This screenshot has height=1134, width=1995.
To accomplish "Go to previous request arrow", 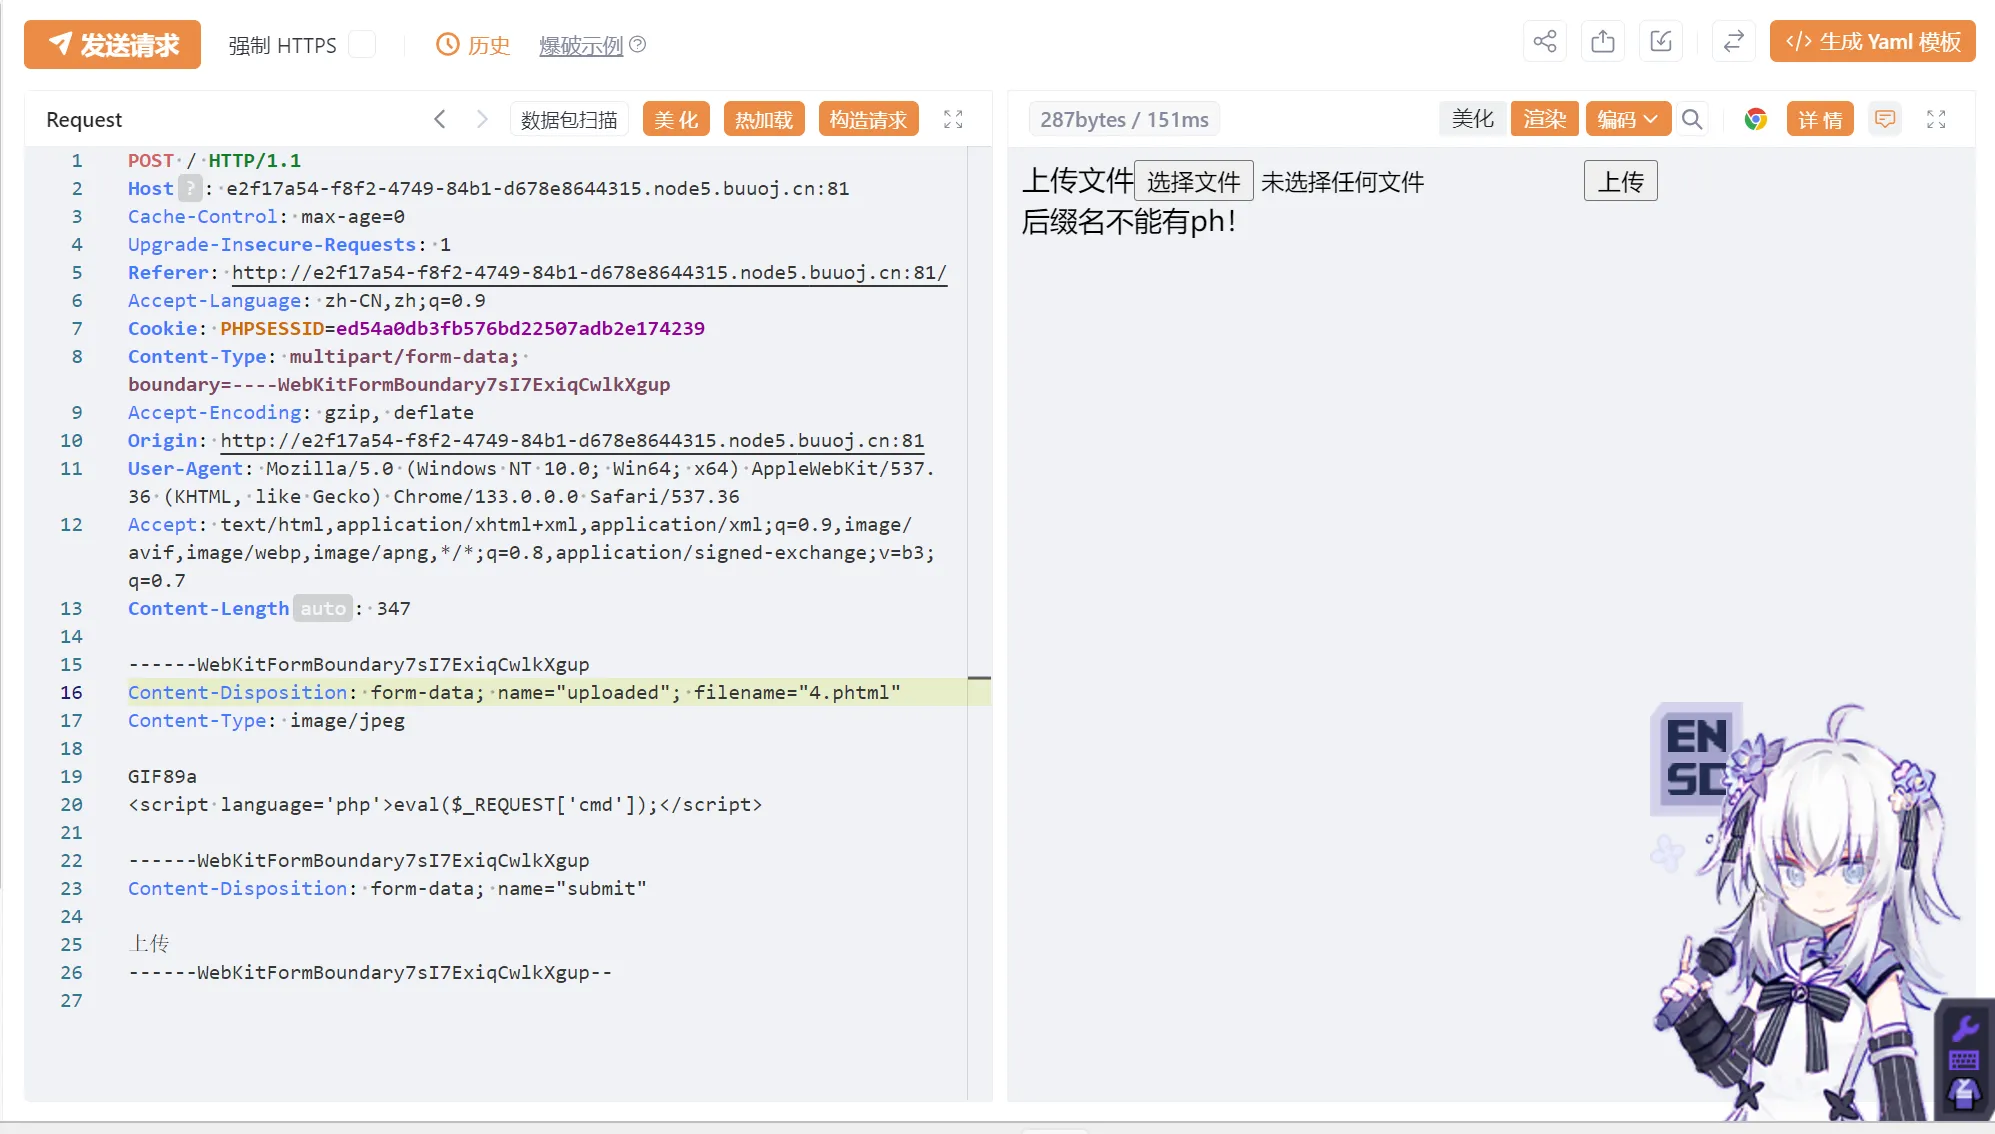I will click(440, 119).
